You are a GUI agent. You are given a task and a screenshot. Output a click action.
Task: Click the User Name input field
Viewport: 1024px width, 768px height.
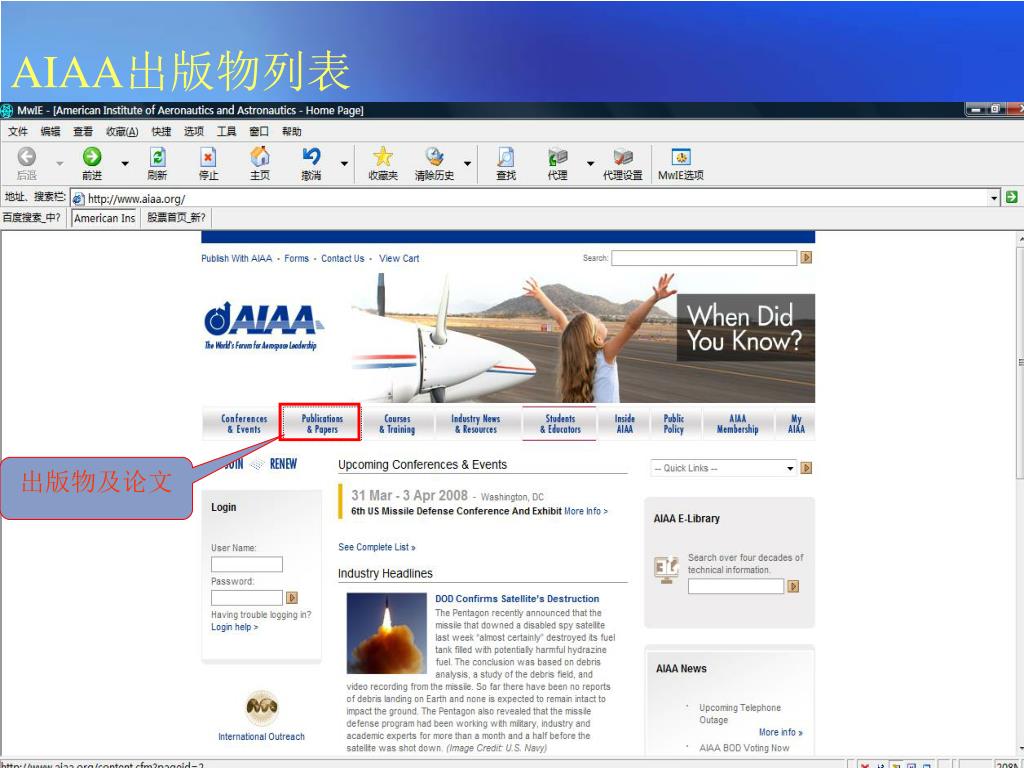click(247, 564)
